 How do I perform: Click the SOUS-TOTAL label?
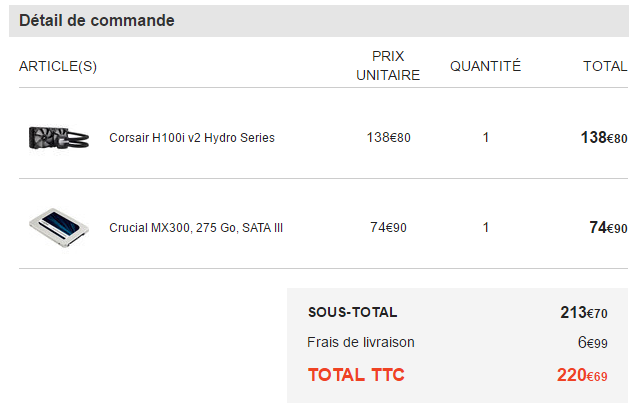point(352,312)
